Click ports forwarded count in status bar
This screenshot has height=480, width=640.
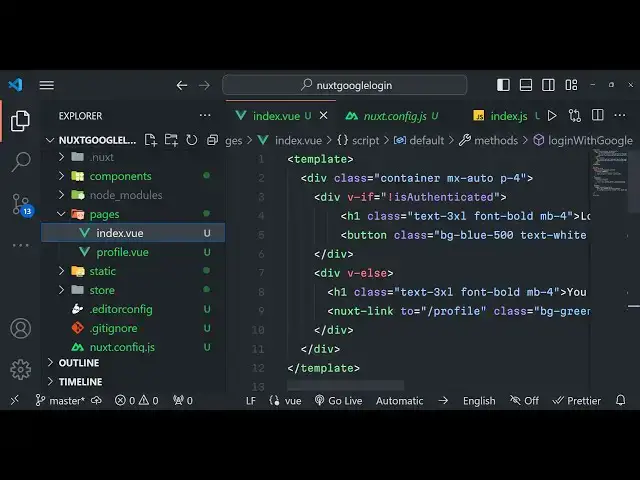point(182,400)
